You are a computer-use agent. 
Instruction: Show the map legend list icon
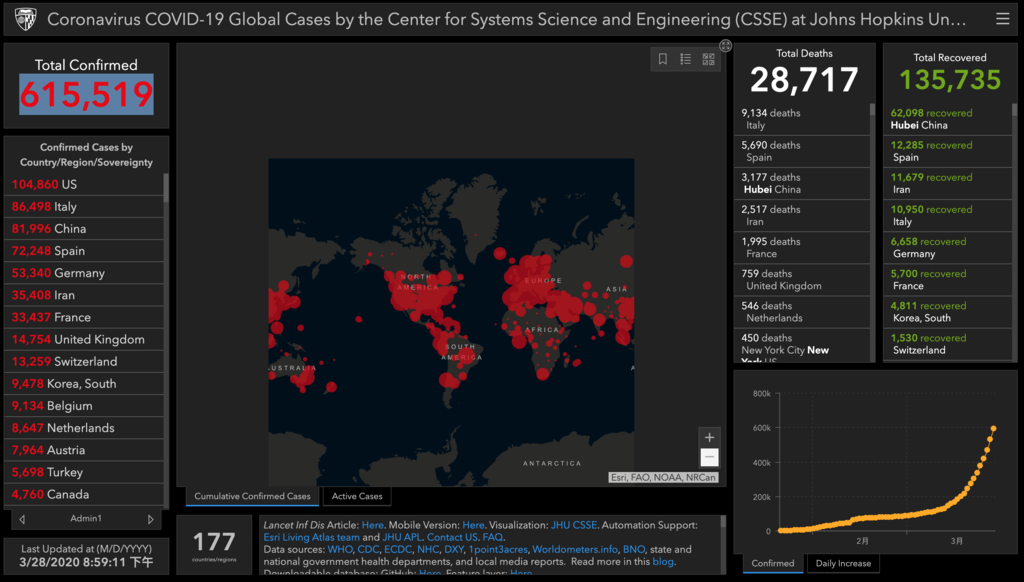click(x=685, y=59)
